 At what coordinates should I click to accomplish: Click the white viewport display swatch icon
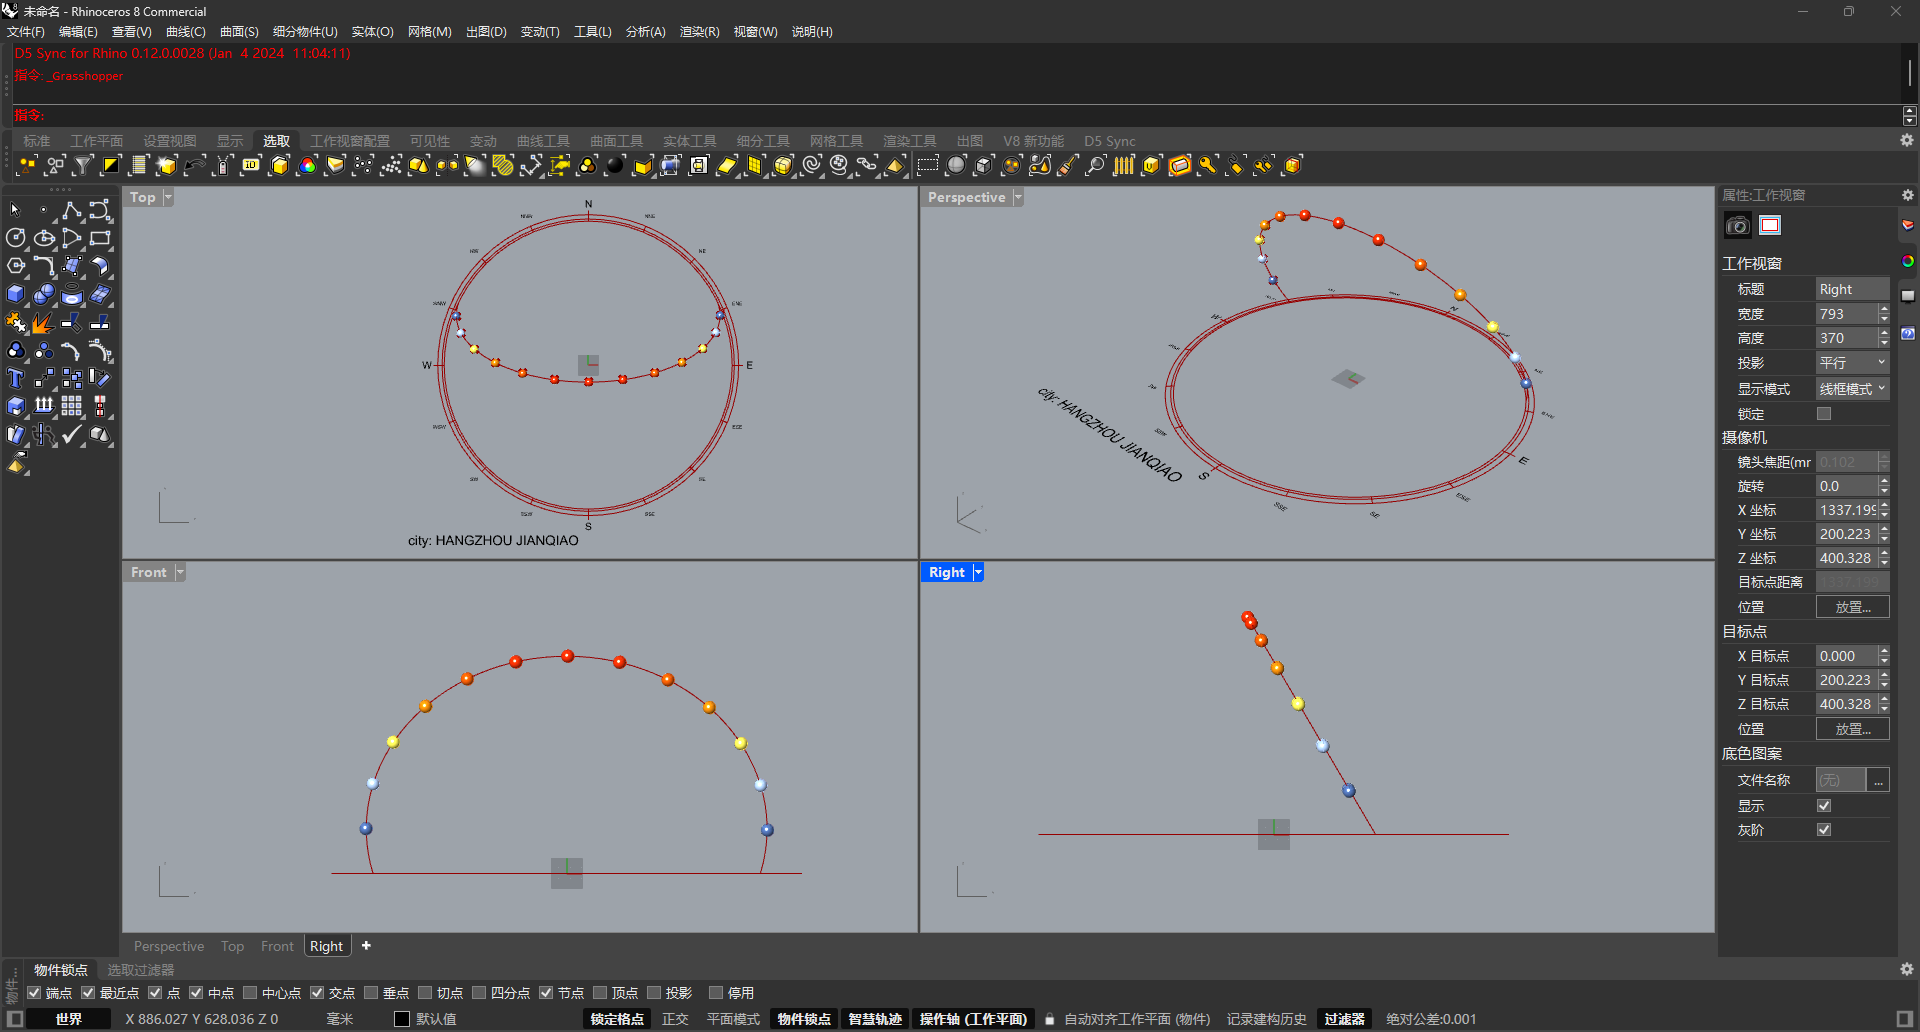tap(1770, 225)
